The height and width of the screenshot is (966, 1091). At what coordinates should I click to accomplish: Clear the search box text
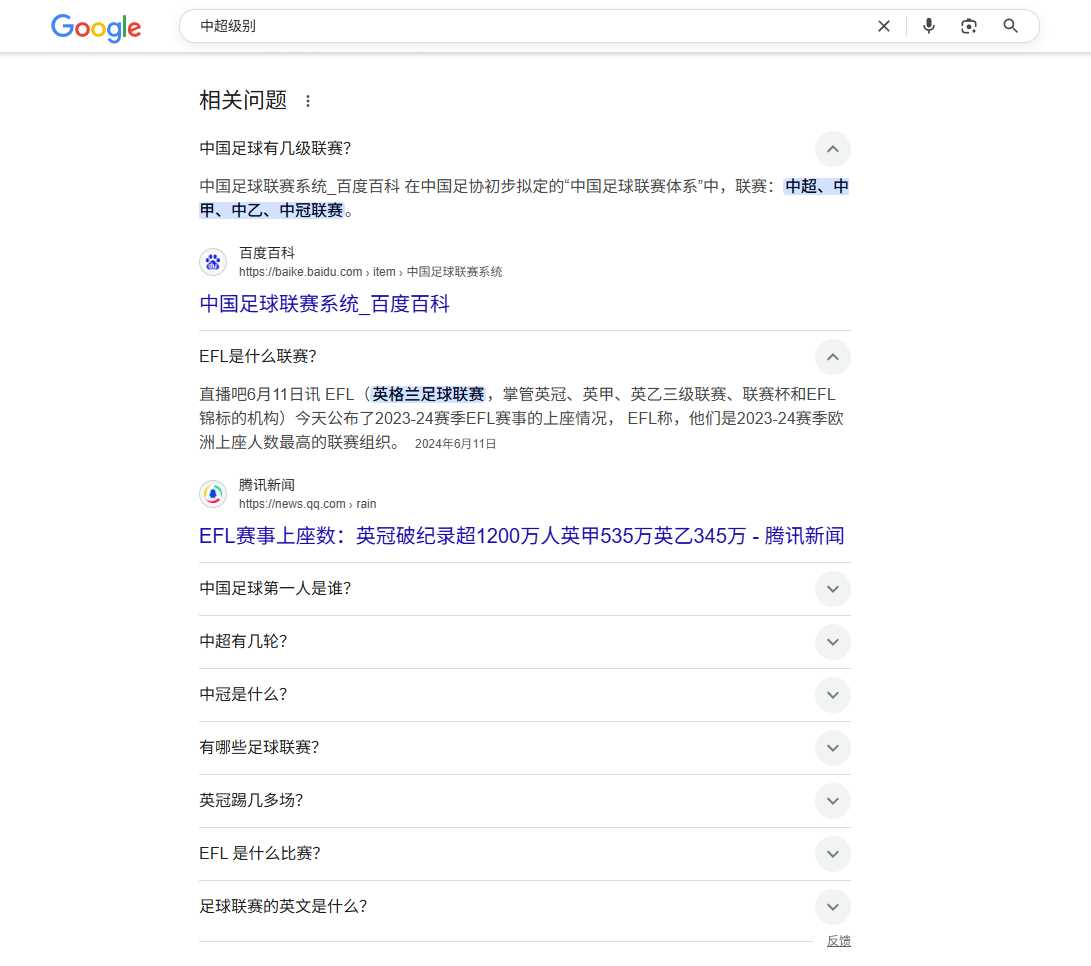coord(883,26)
